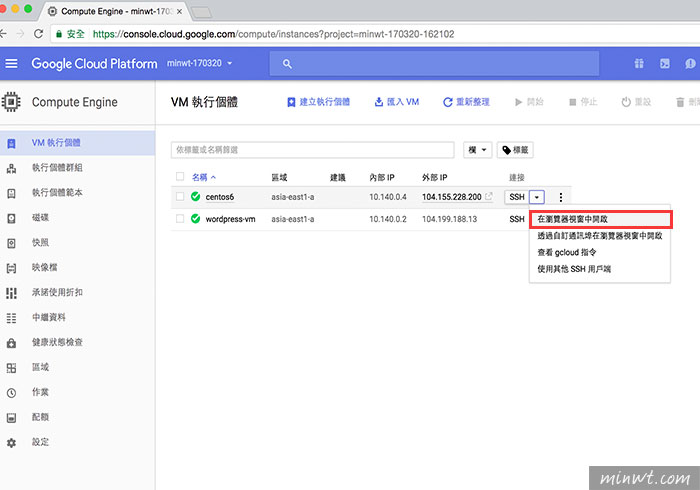
Task: Click the 開始 start toolbar button
Action: coord(529,102)
